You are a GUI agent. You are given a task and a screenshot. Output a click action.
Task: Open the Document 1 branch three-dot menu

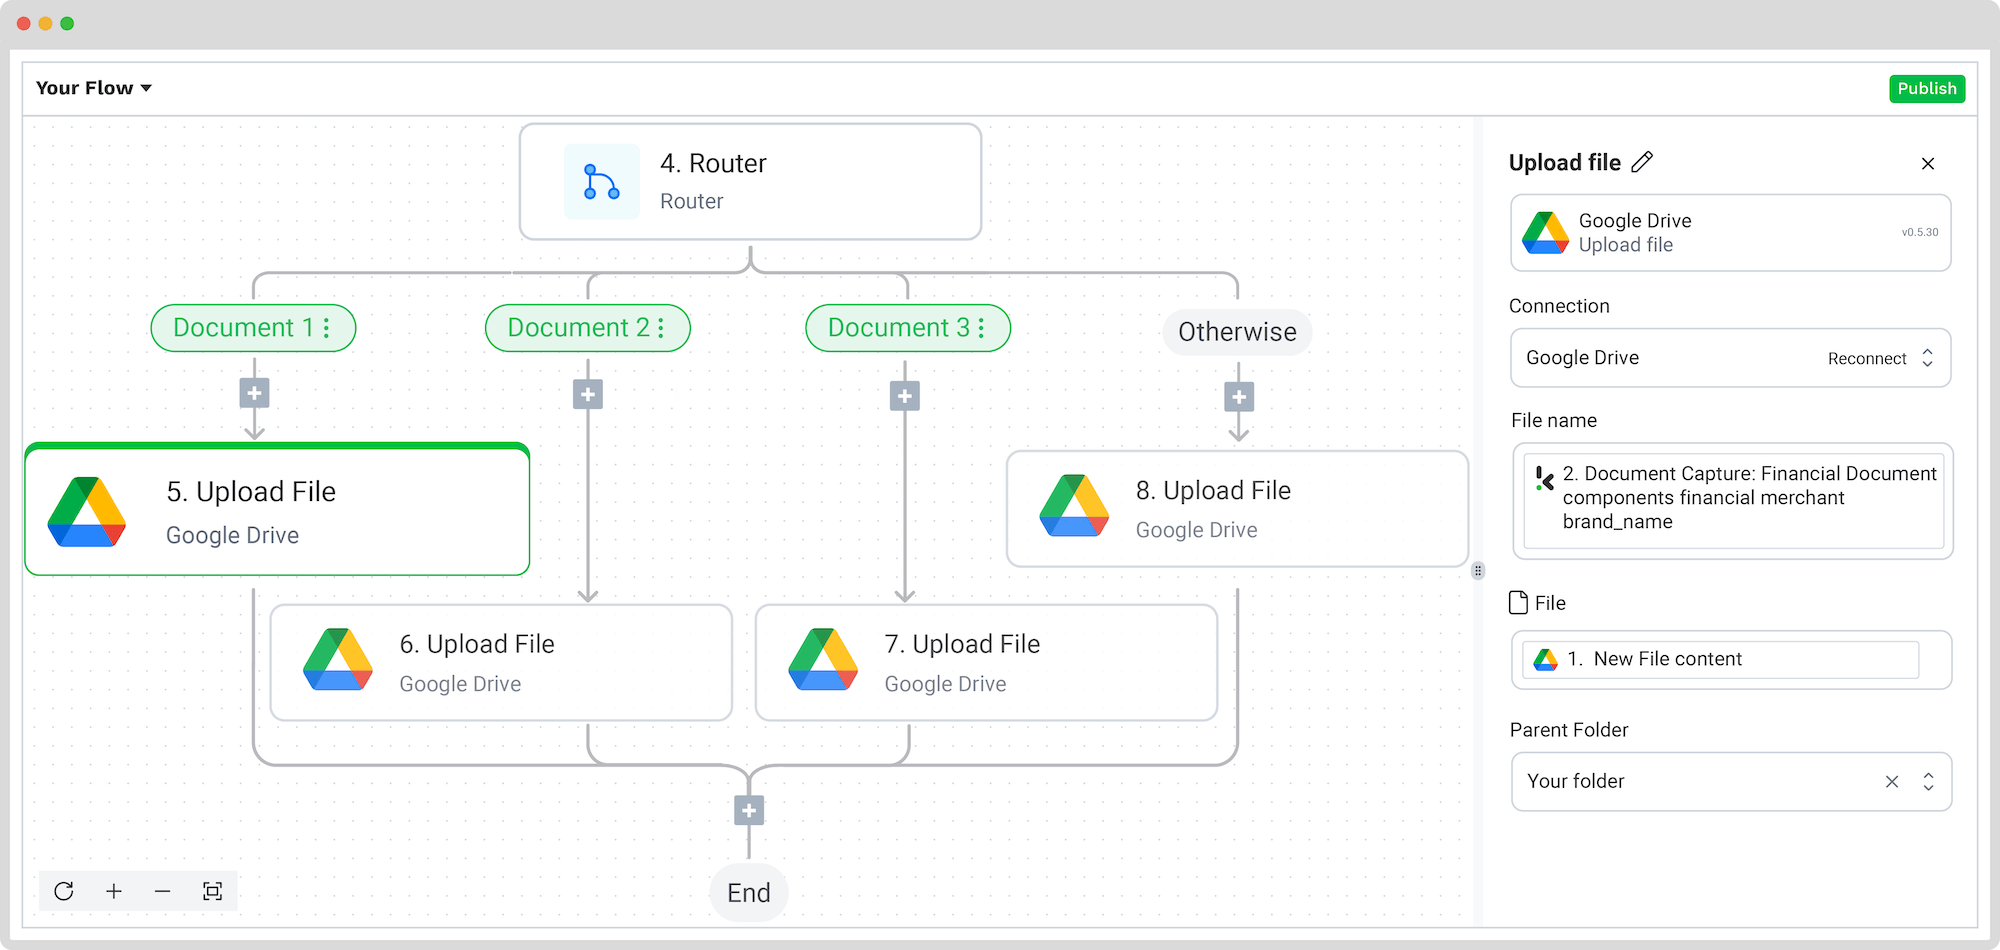click(326, 328)
